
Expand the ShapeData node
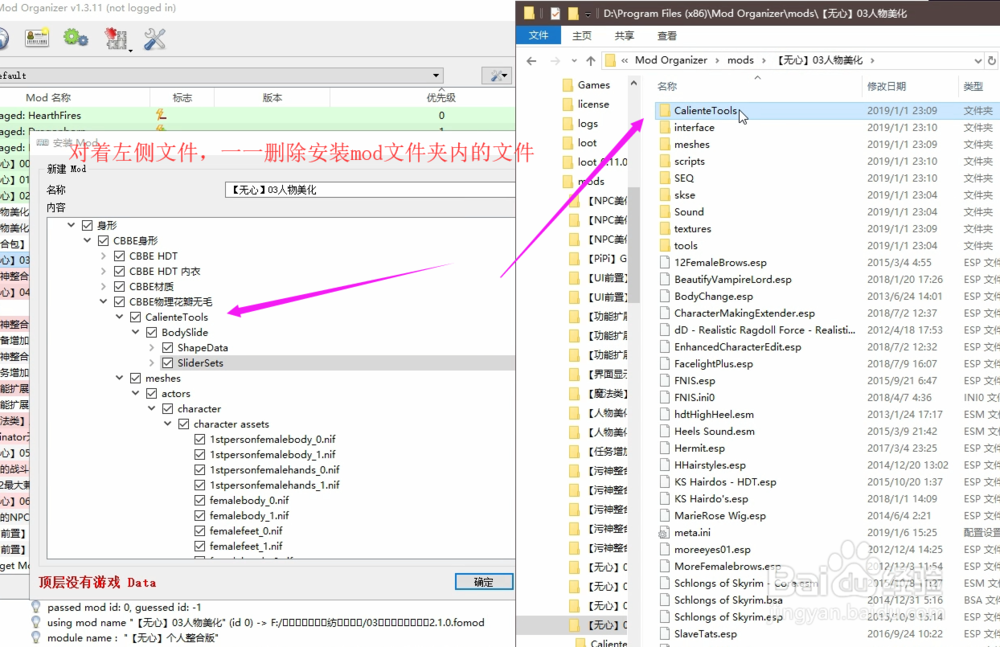coord(151,348)
